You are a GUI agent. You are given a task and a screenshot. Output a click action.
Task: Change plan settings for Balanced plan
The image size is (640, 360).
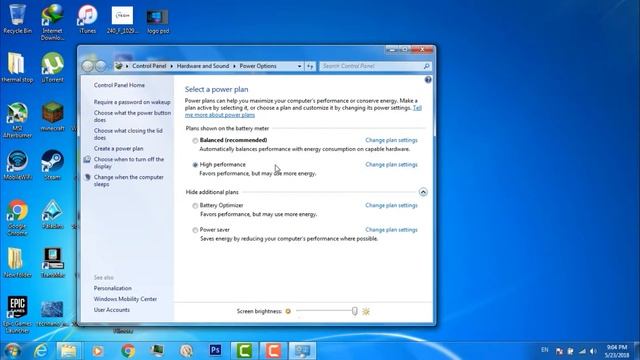coord(391,140)
